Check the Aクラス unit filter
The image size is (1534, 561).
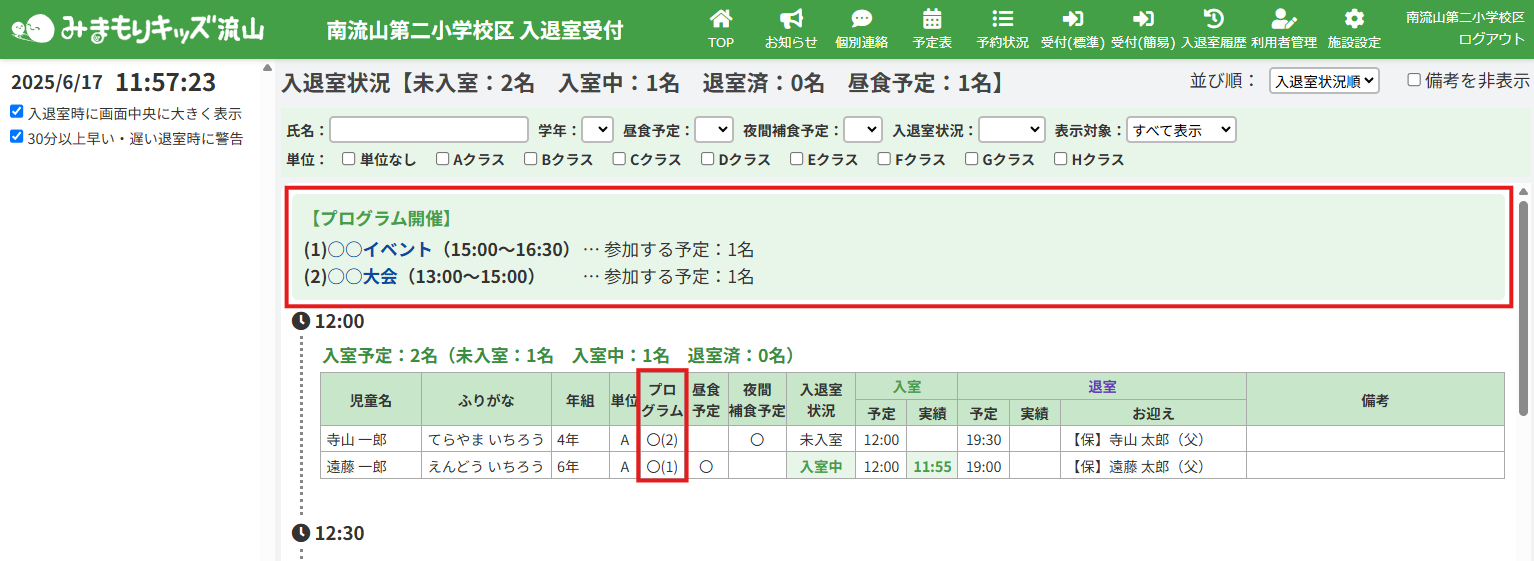click(442, 159)
